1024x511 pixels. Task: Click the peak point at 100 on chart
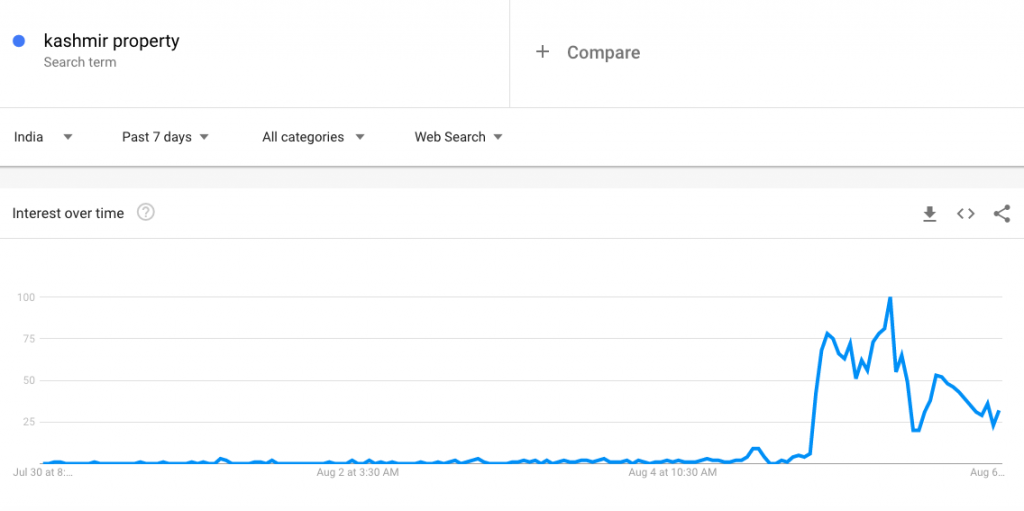(890, 298)
